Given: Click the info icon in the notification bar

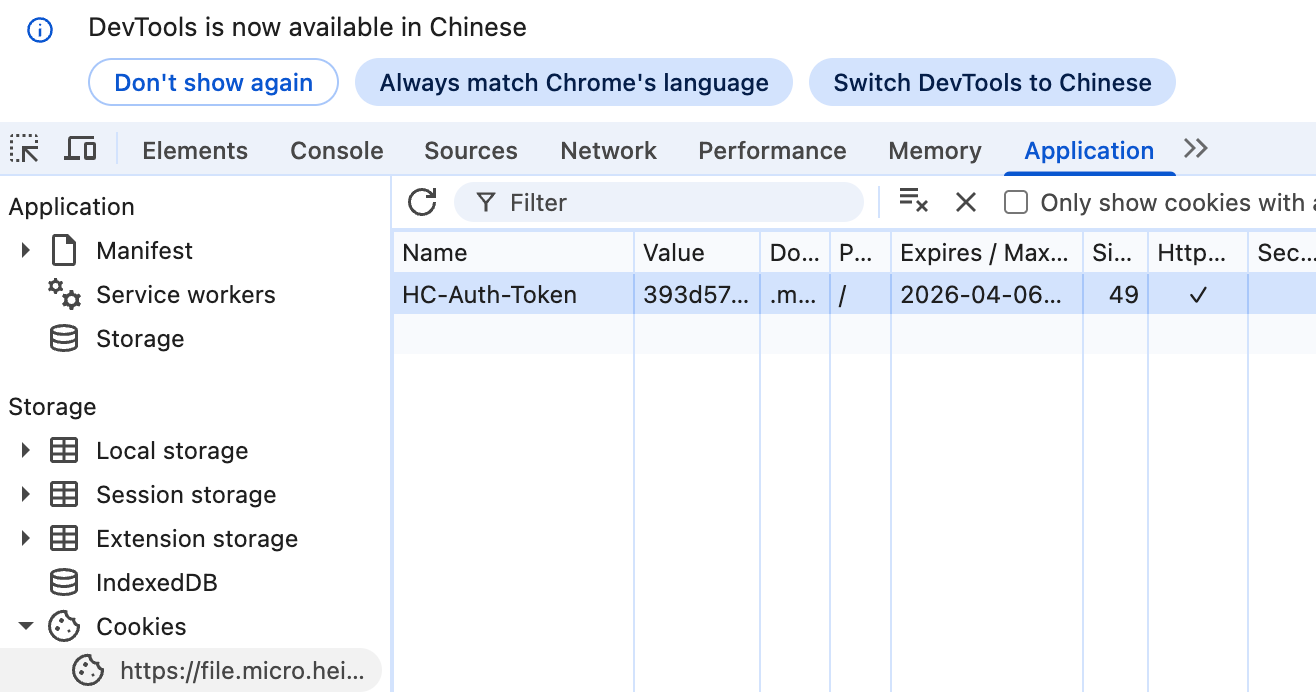Looking at the screenshot, I should (39, 30).
